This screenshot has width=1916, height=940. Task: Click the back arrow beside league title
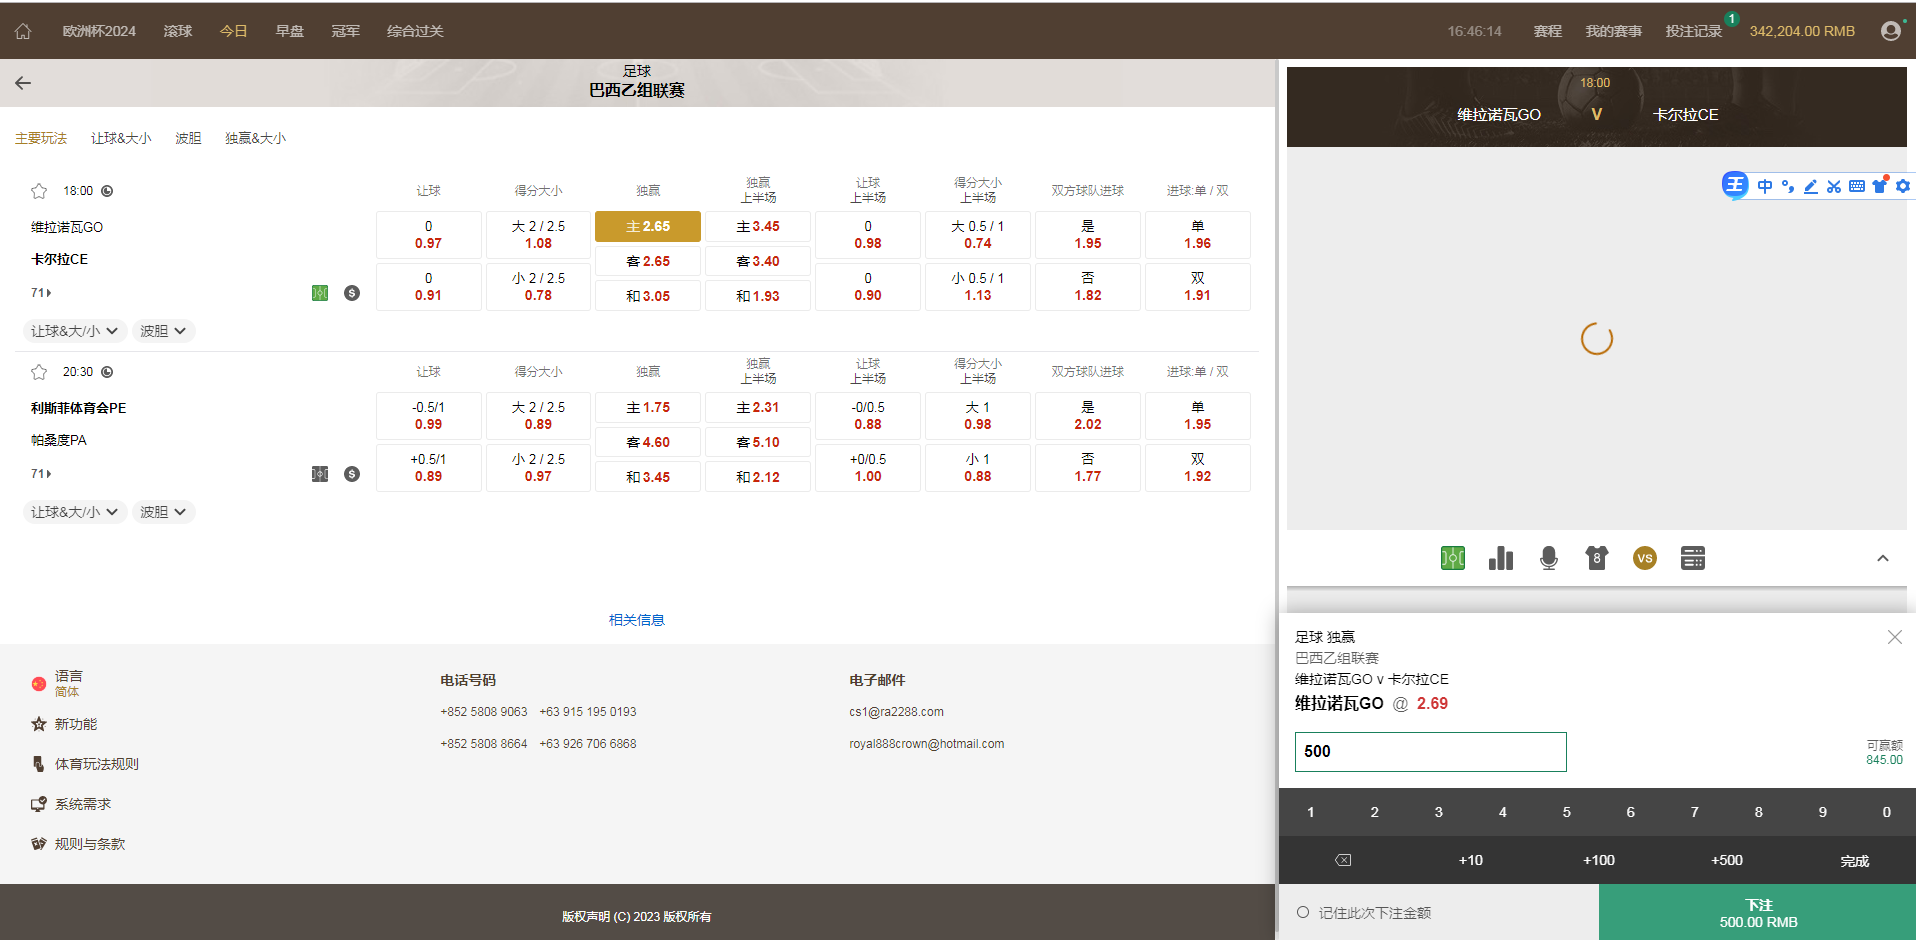tap(23, 83)
